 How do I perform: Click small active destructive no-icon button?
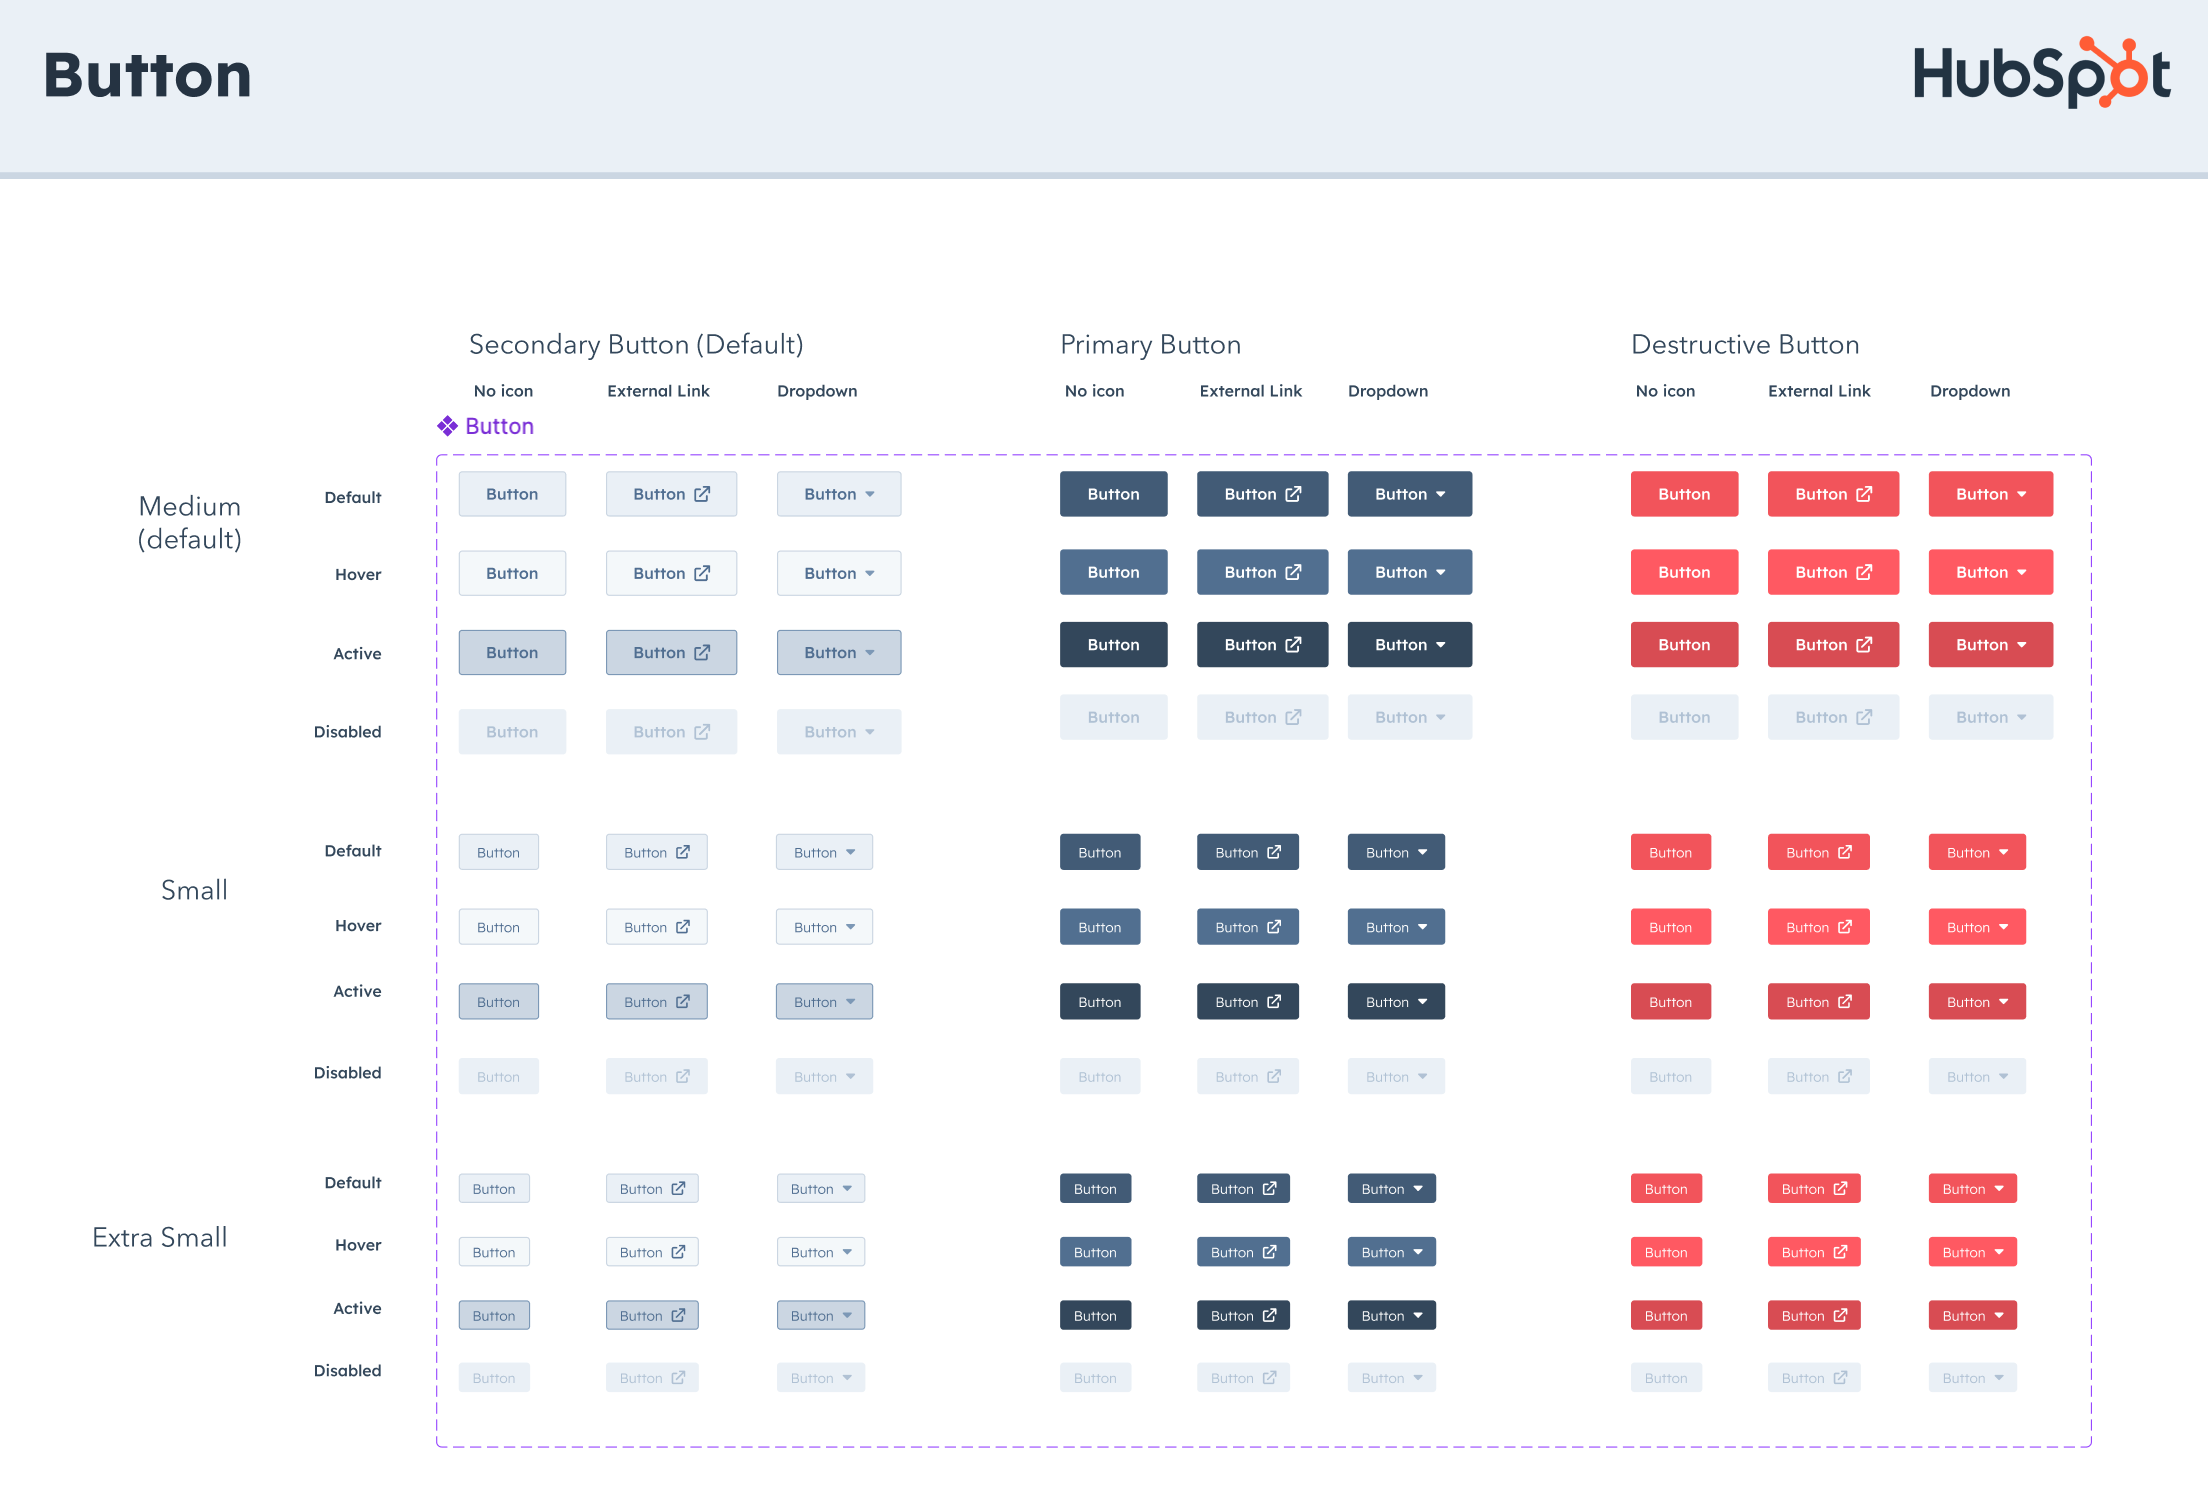click(1671, 1001)
